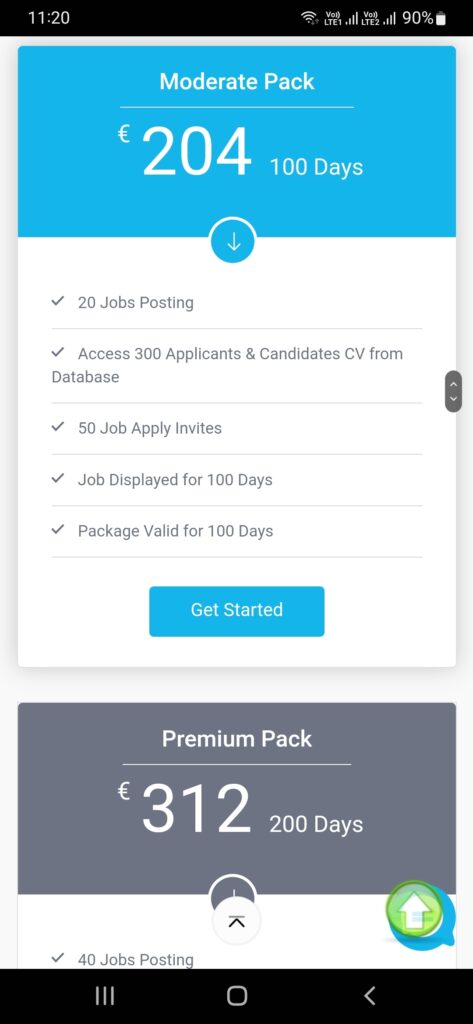Select the Premium Pack heading
Screen dimensions: 473x1024
tap(236, 739)
